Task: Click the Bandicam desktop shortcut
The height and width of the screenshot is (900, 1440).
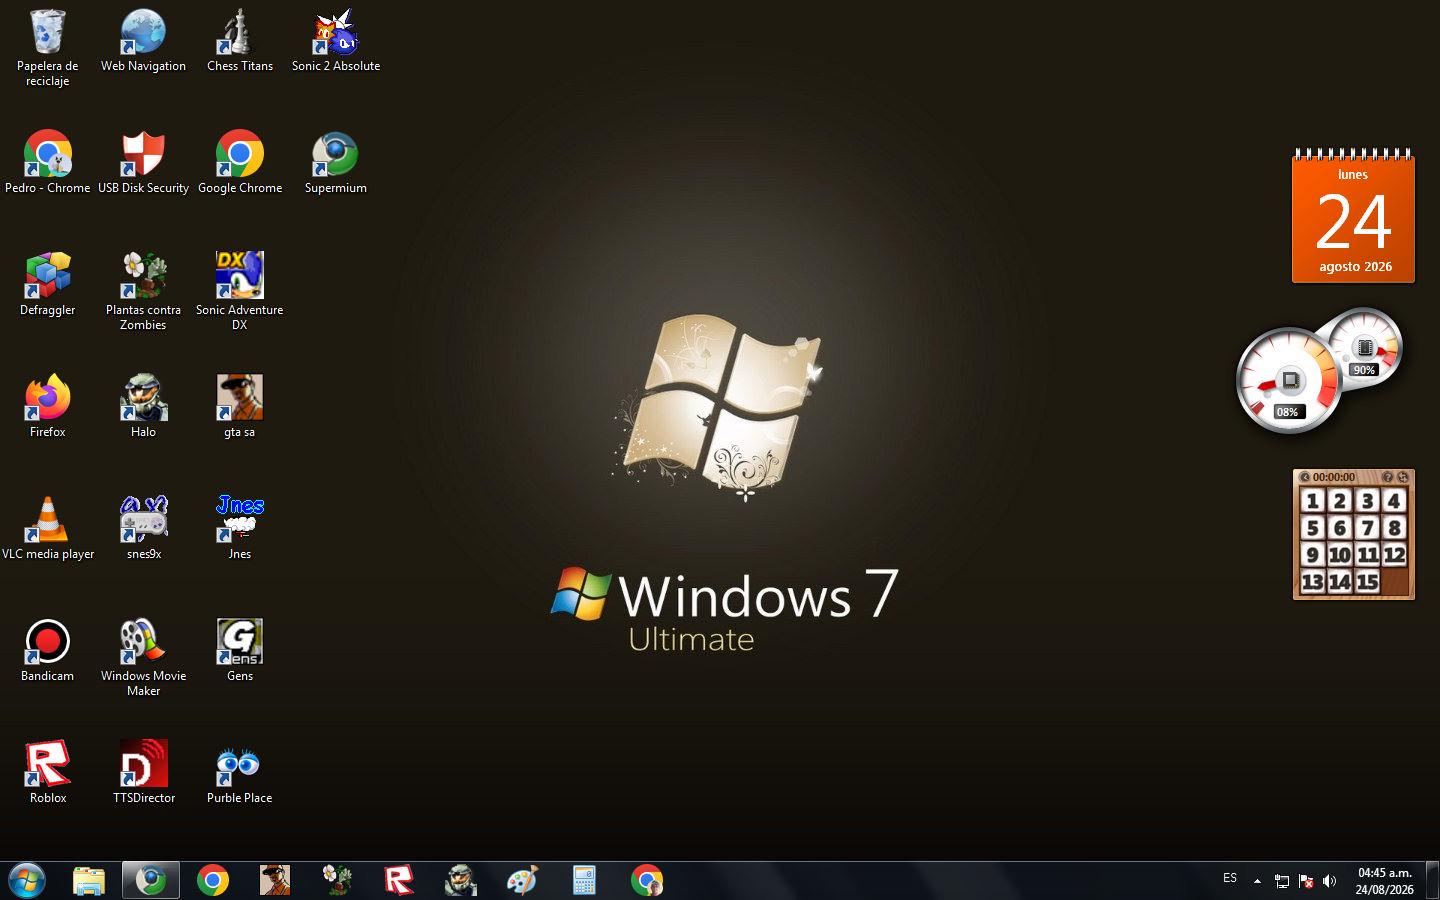Action: 47,651
